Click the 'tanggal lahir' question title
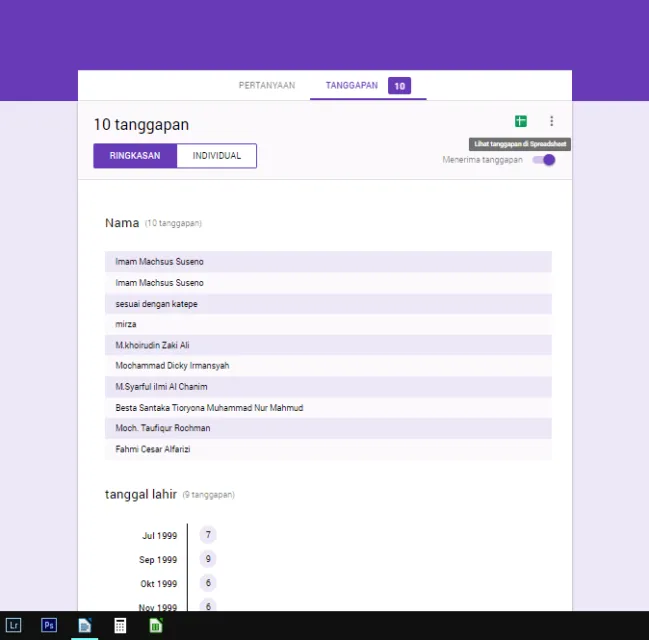 coord(141,494)
